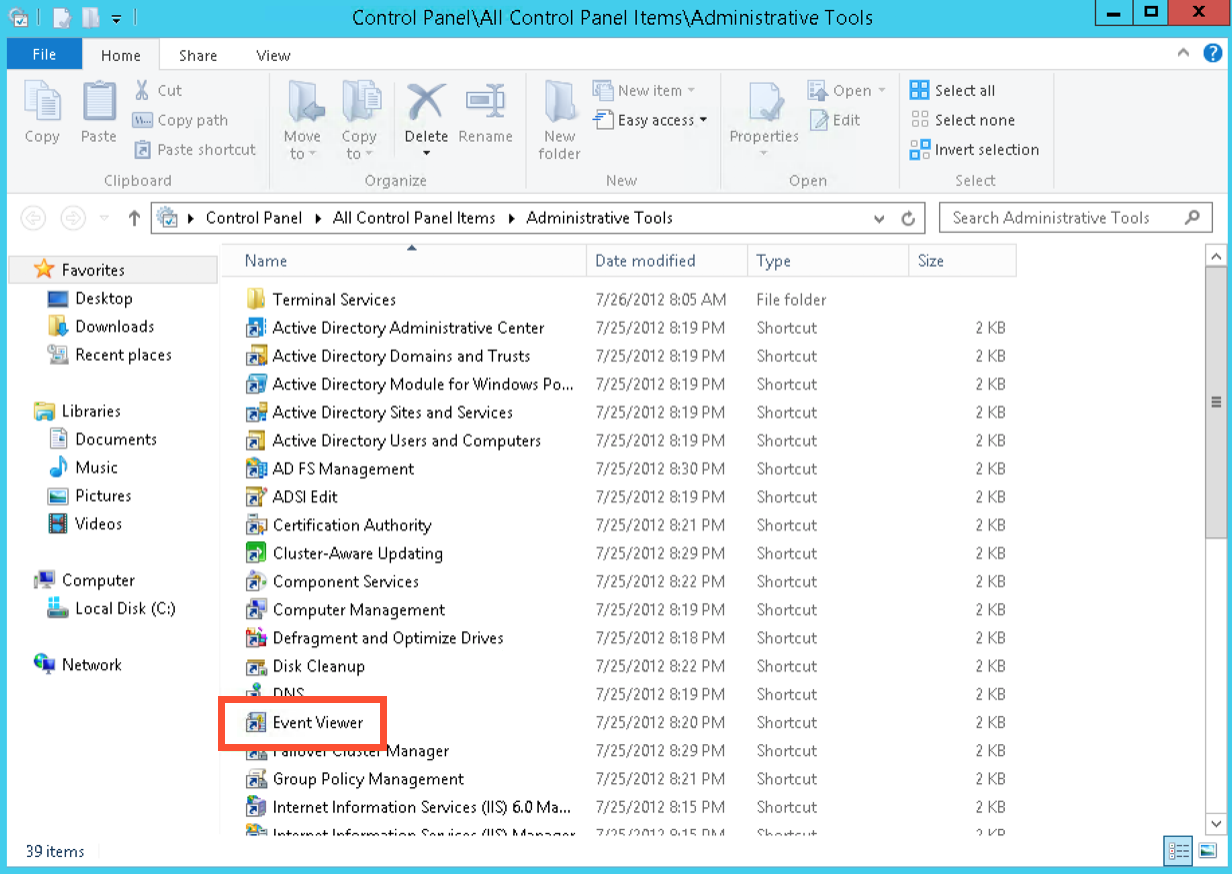
Task: Select Active Directory Administrative Center icon
Action: [x=256, y=327]
